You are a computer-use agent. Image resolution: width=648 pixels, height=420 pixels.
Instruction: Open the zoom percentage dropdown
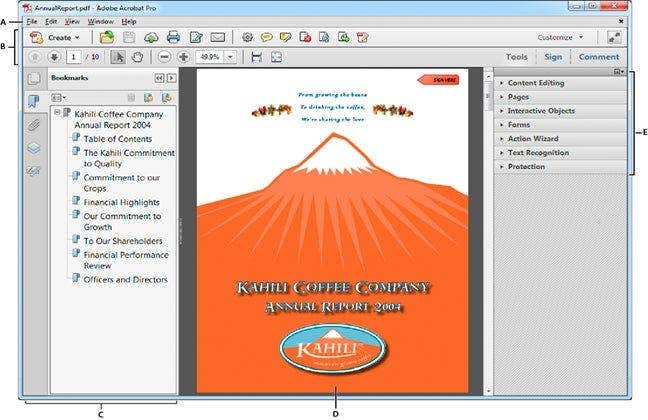click(x=230, y=57)
